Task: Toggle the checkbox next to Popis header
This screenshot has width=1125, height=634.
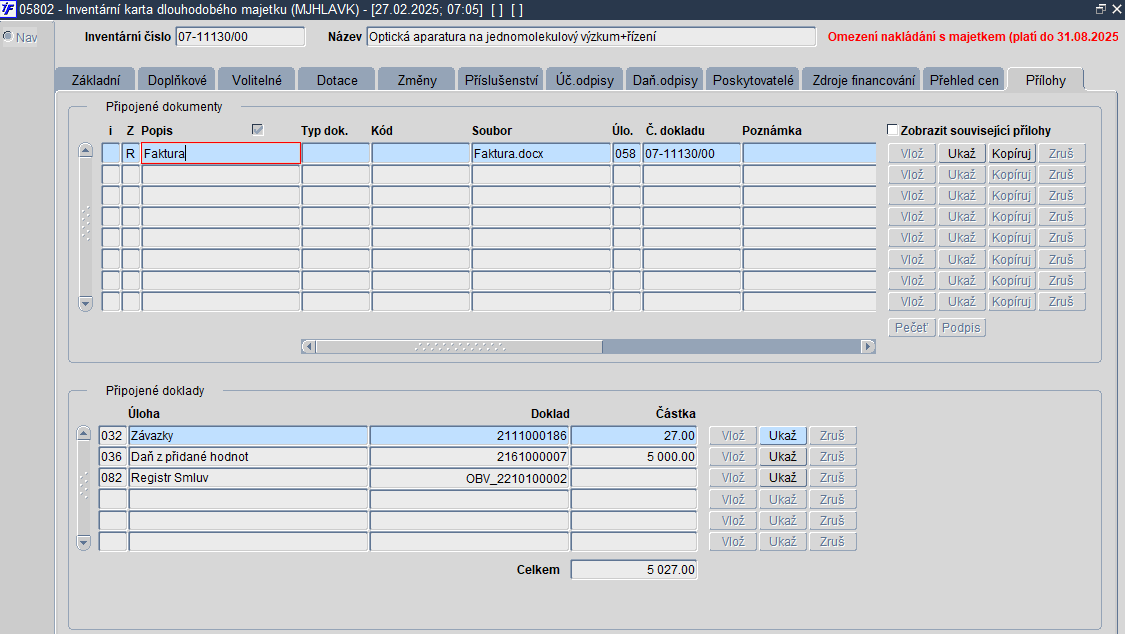Action: coord(258,130)
